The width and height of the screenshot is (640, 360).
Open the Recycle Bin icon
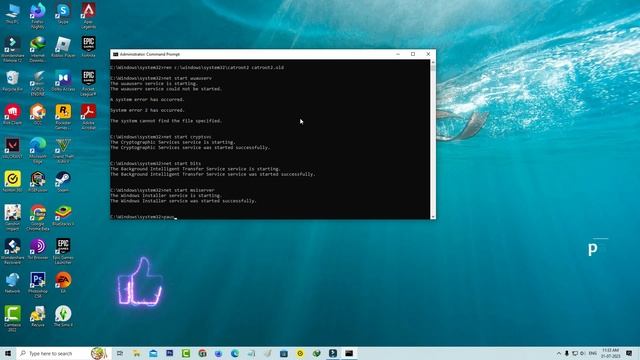[x=12, y=81]
